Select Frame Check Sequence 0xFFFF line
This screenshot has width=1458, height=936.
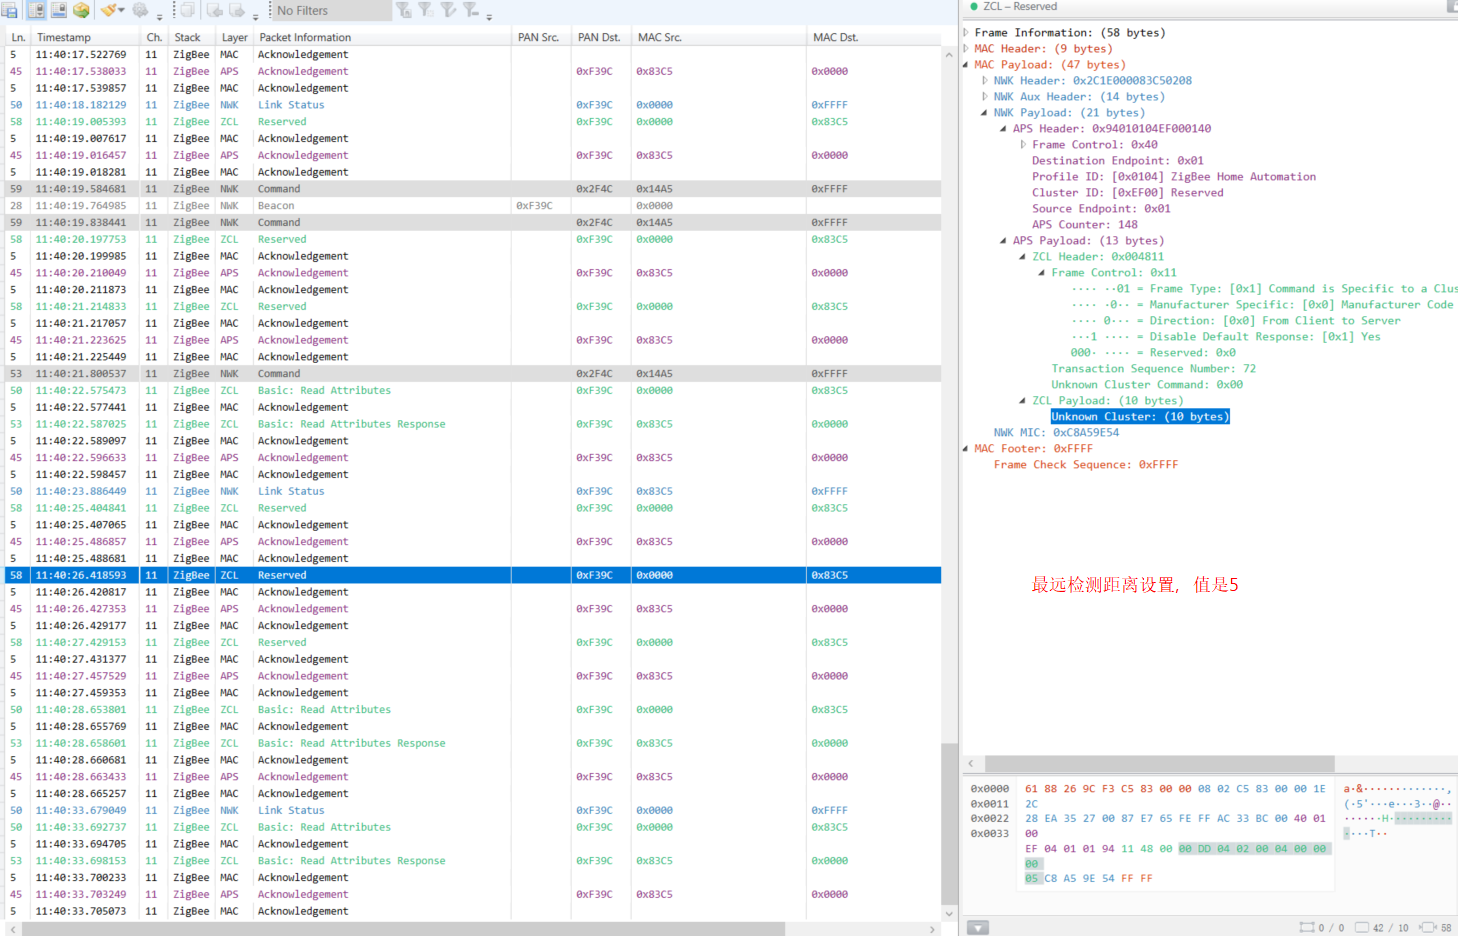[1086, 465]
